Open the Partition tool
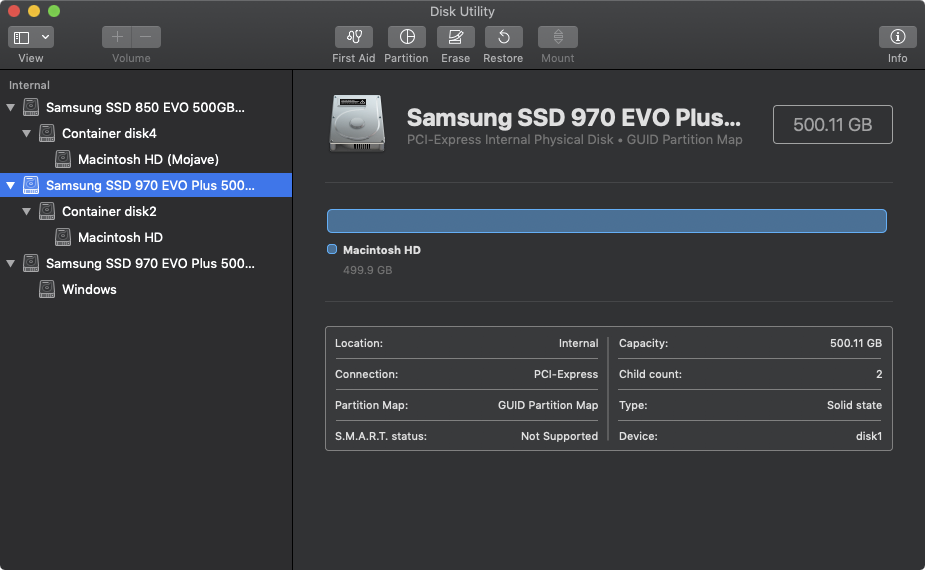 406,37
